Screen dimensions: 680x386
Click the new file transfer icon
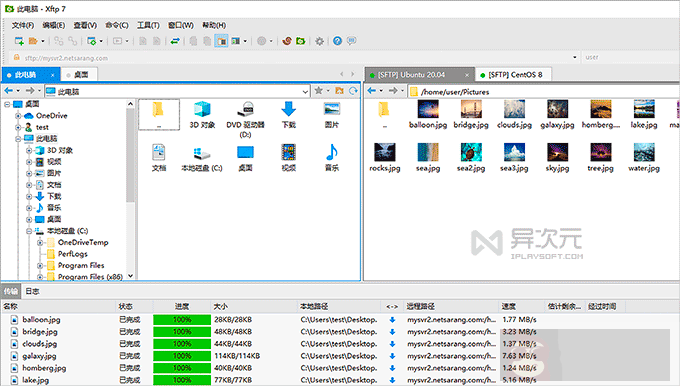pos(92,41)
